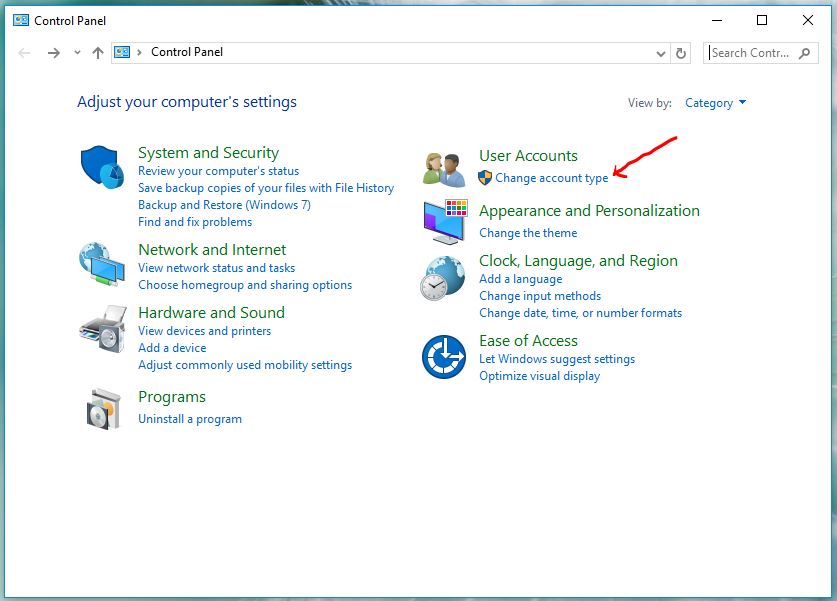Screen dimensions: 837x601
Task: Click the User Accounts people icon
Action: (x=444, y=168)
